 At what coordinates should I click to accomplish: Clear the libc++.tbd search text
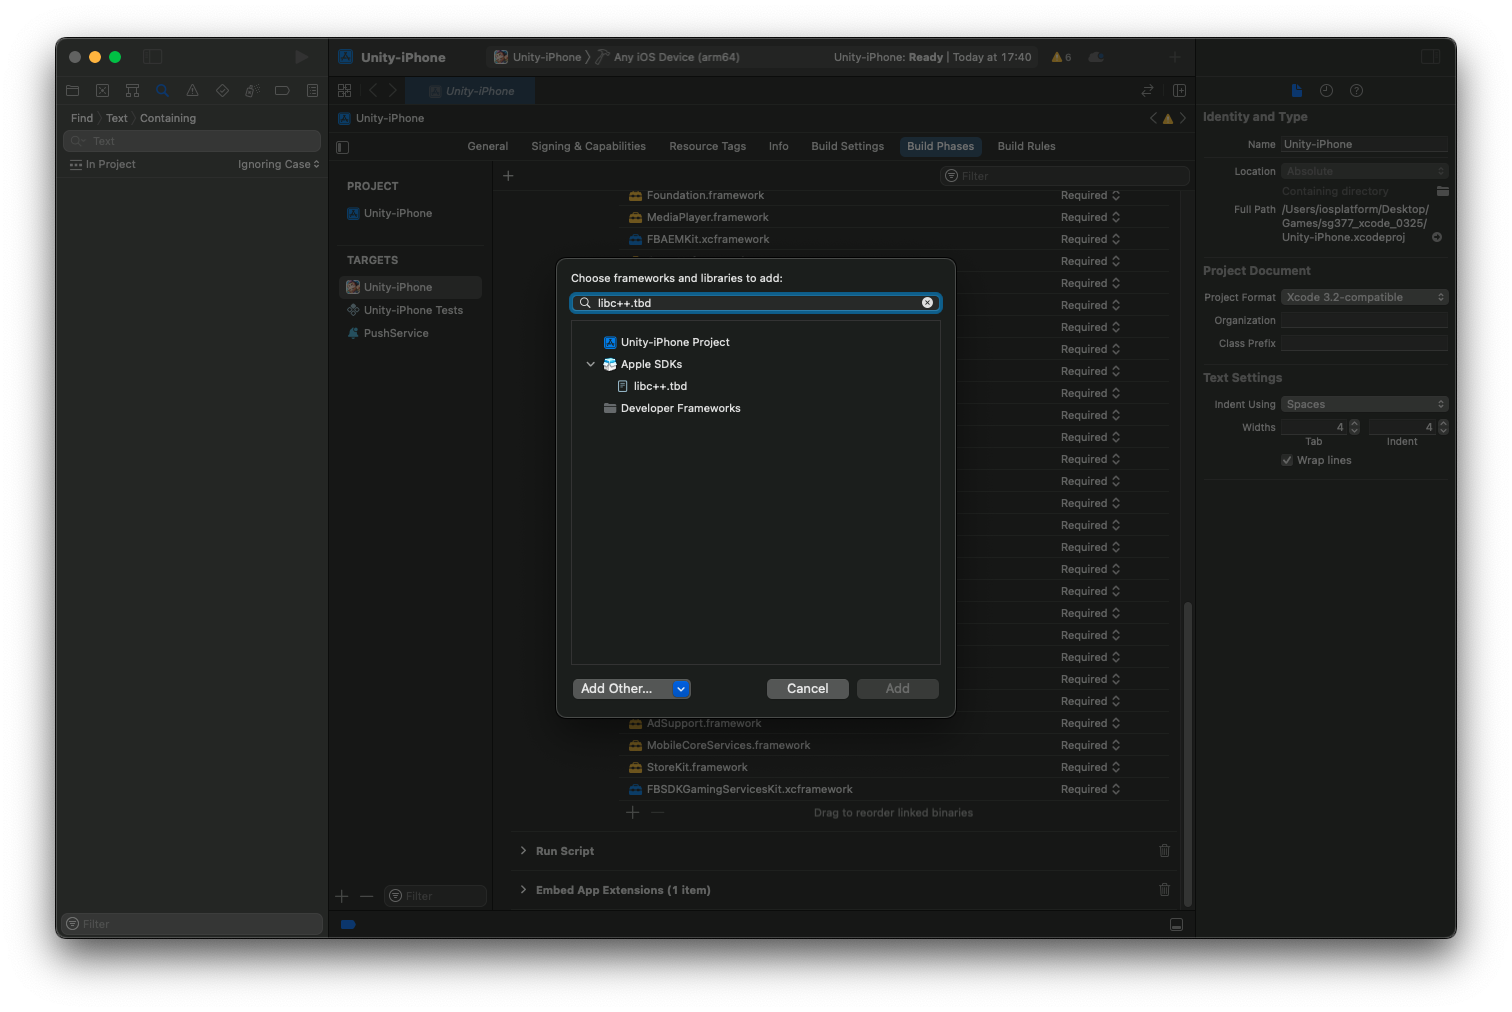[927, 302]
